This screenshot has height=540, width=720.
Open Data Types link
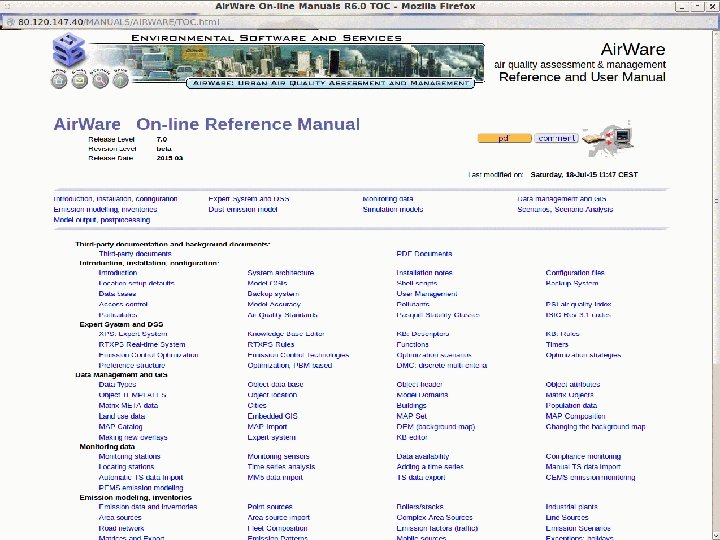point(118,384)
